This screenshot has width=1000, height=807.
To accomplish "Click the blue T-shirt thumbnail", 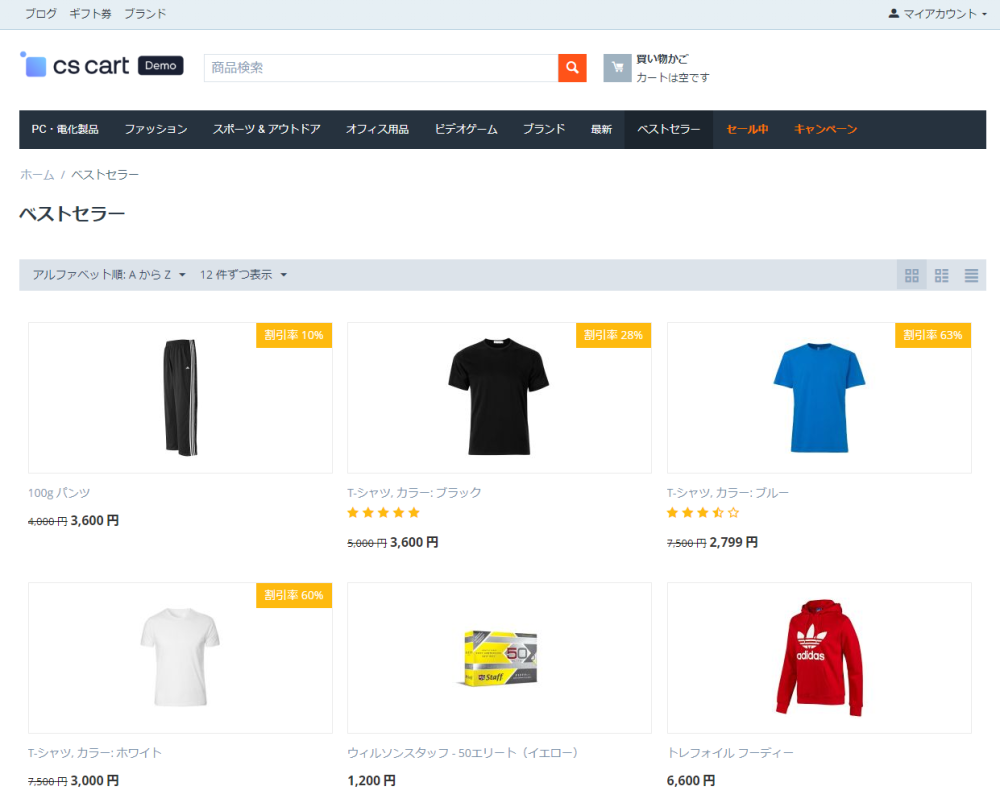I will [x=819, y=397].
